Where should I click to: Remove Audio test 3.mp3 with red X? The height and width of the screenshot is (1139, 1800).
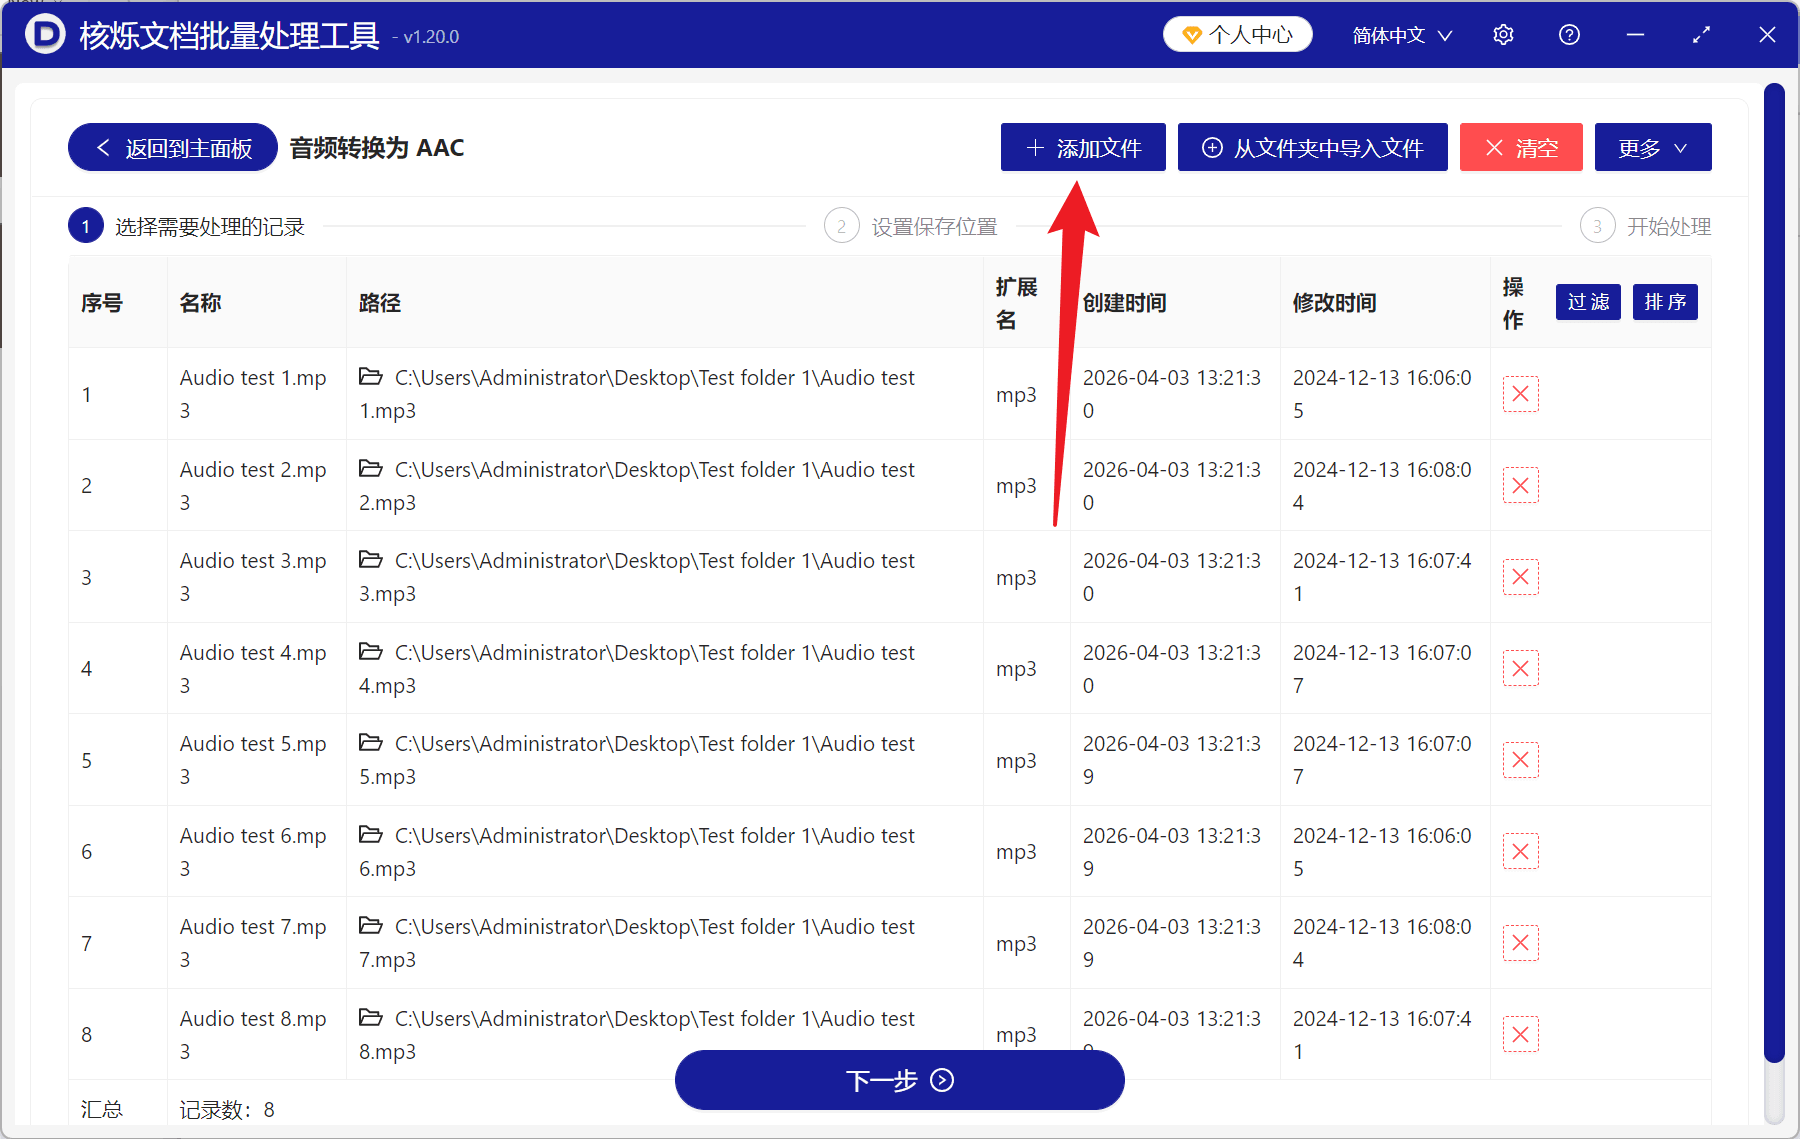1520,577
